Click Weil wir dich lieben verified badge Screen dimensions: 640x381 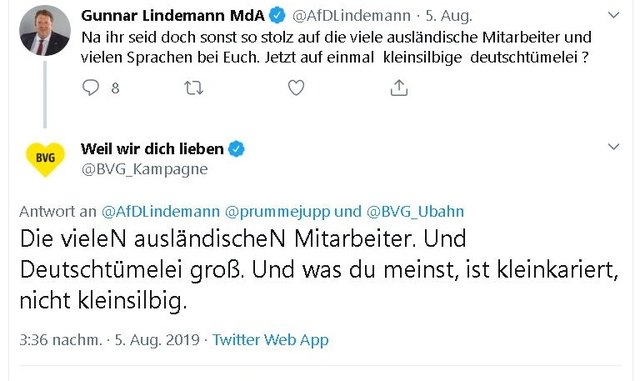[x=236, y=149]
